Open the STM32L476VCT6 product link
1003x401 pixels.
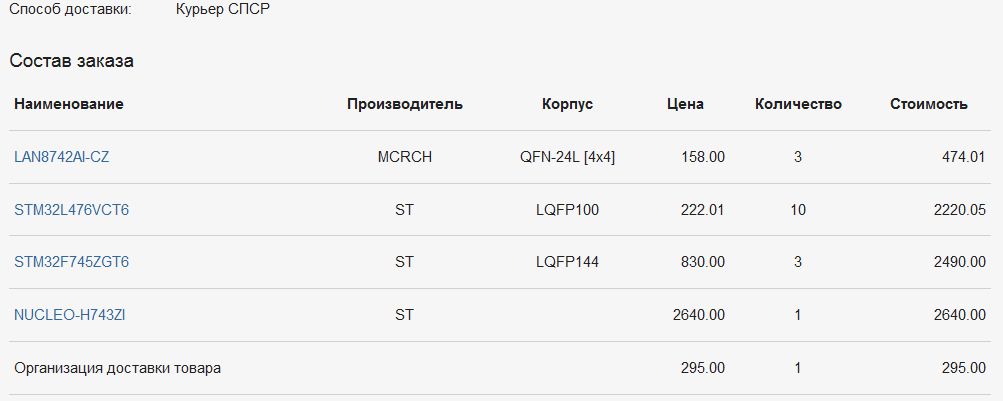coord(72,209)
